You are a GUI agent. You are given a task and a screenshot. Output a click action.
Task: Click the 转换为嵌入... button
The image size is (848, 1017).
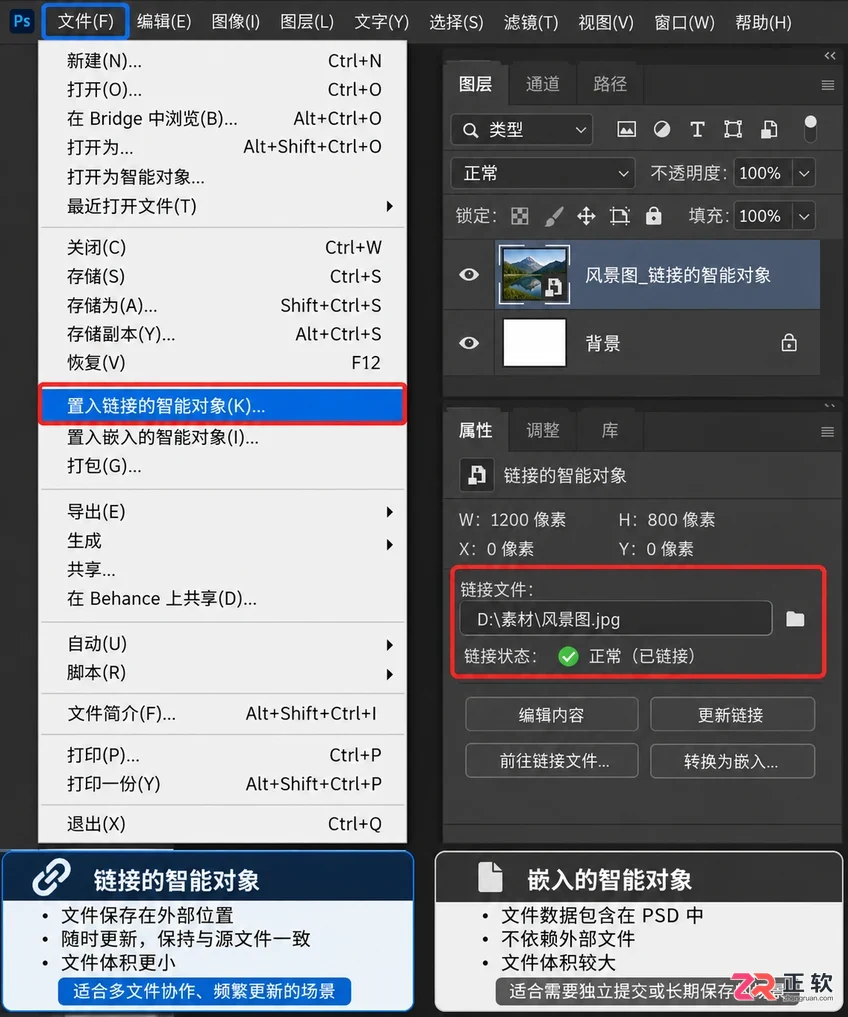coord(732,761)
